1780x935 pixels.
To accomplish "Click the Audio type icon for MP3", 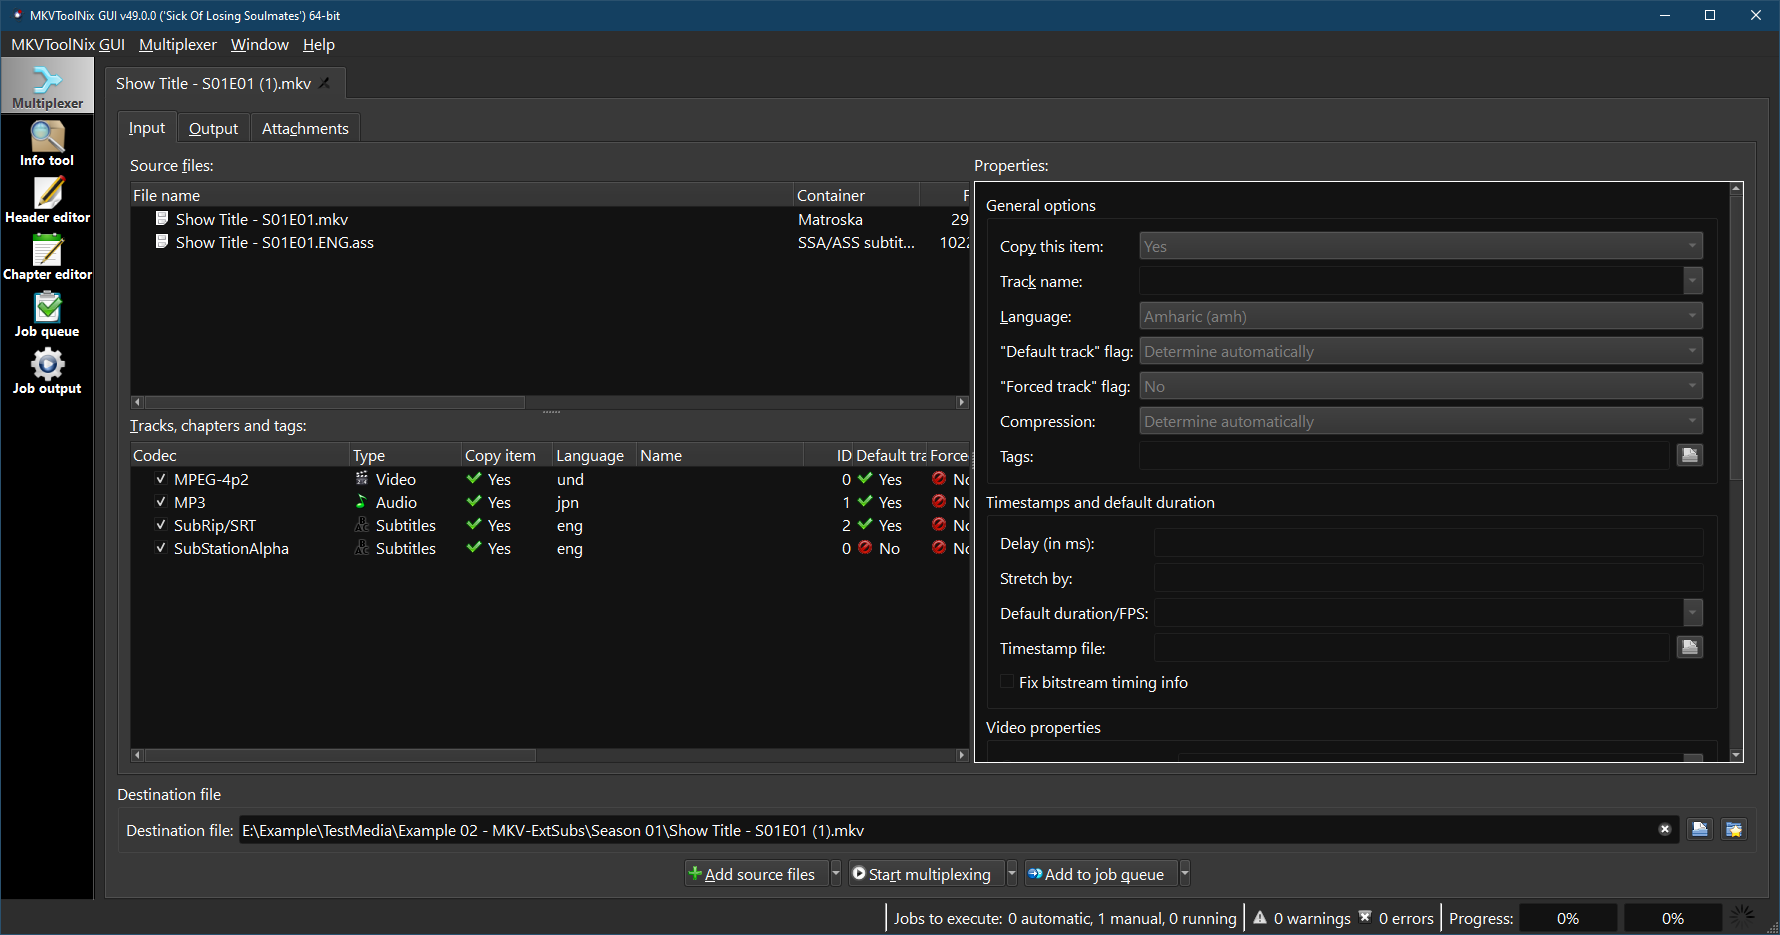I will [362, 501].
